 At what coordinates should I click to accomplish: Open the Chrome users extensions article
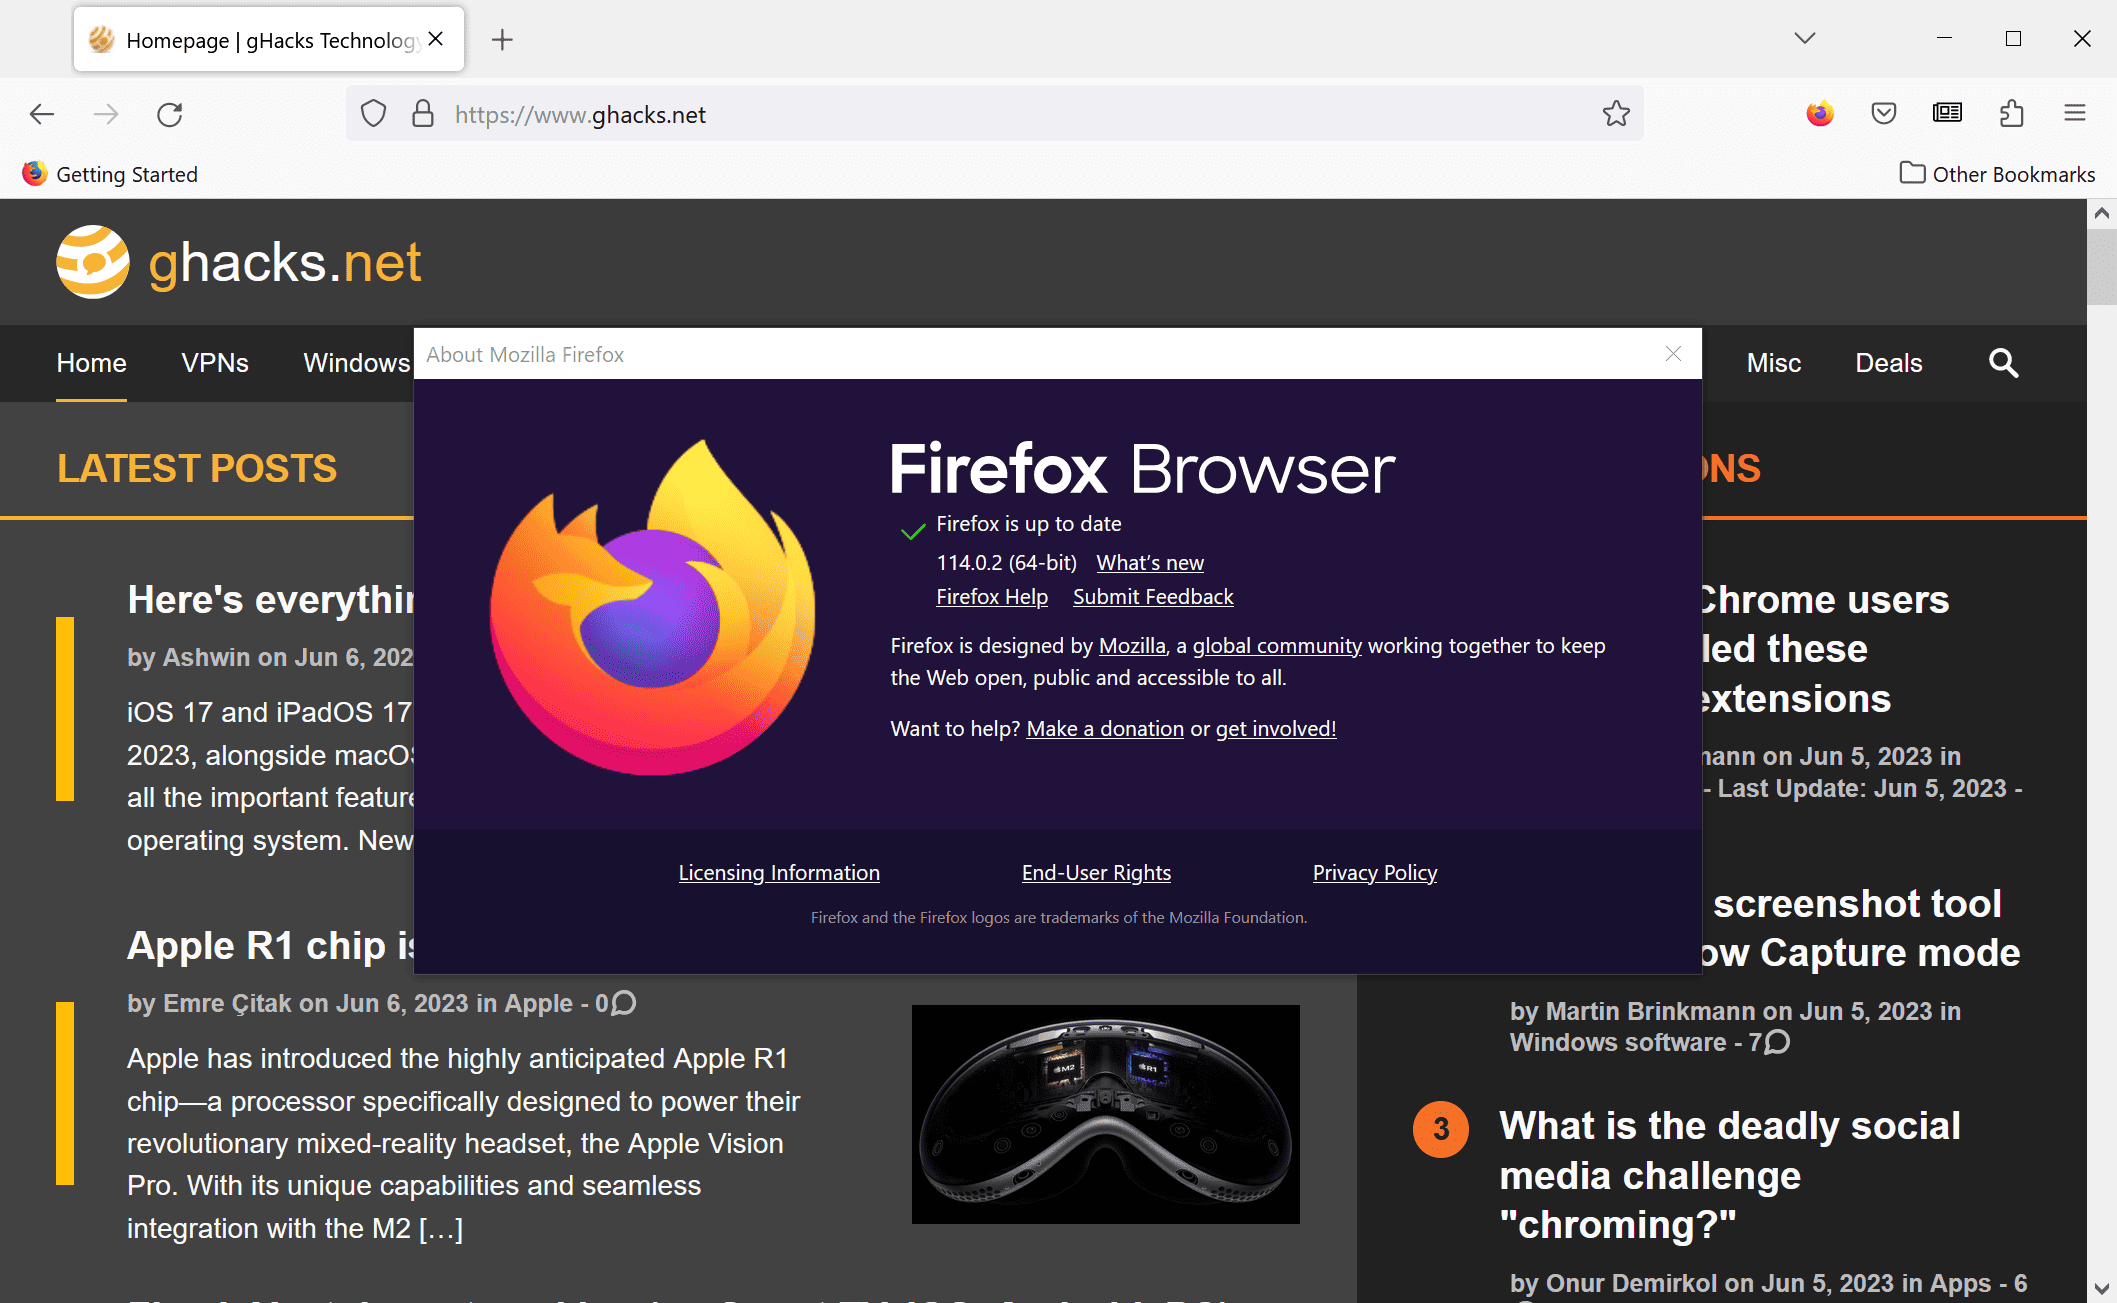(1825, 649)
